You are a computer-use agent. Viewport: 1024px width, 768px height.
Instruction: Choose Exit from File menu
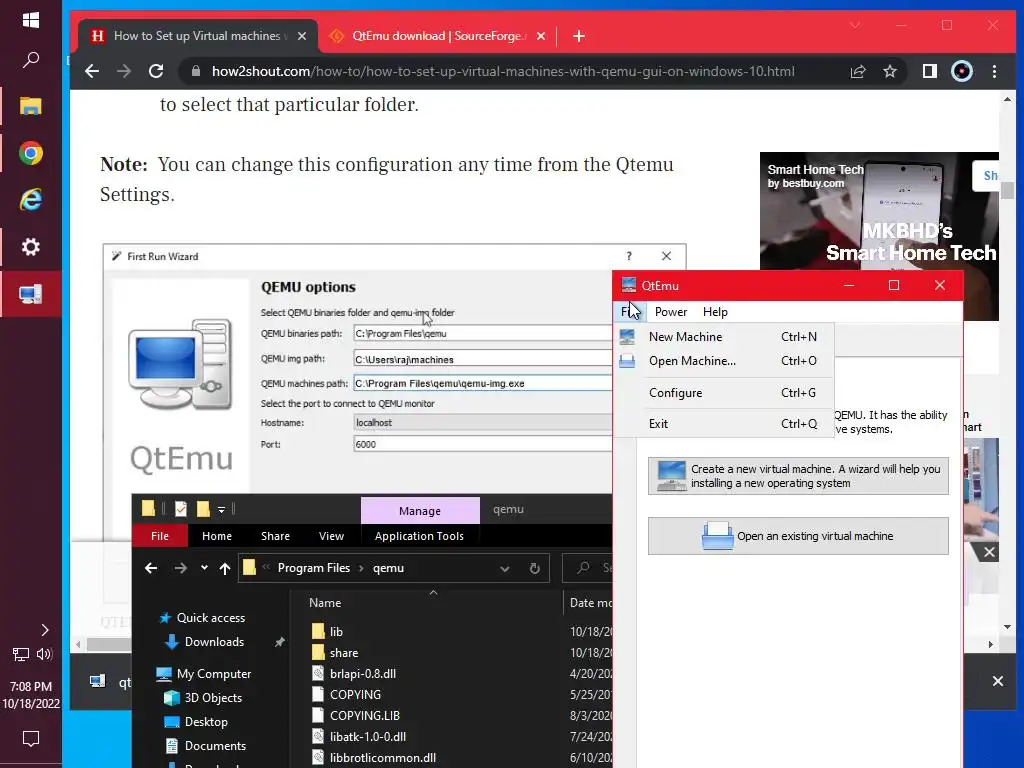pos(724,424)
